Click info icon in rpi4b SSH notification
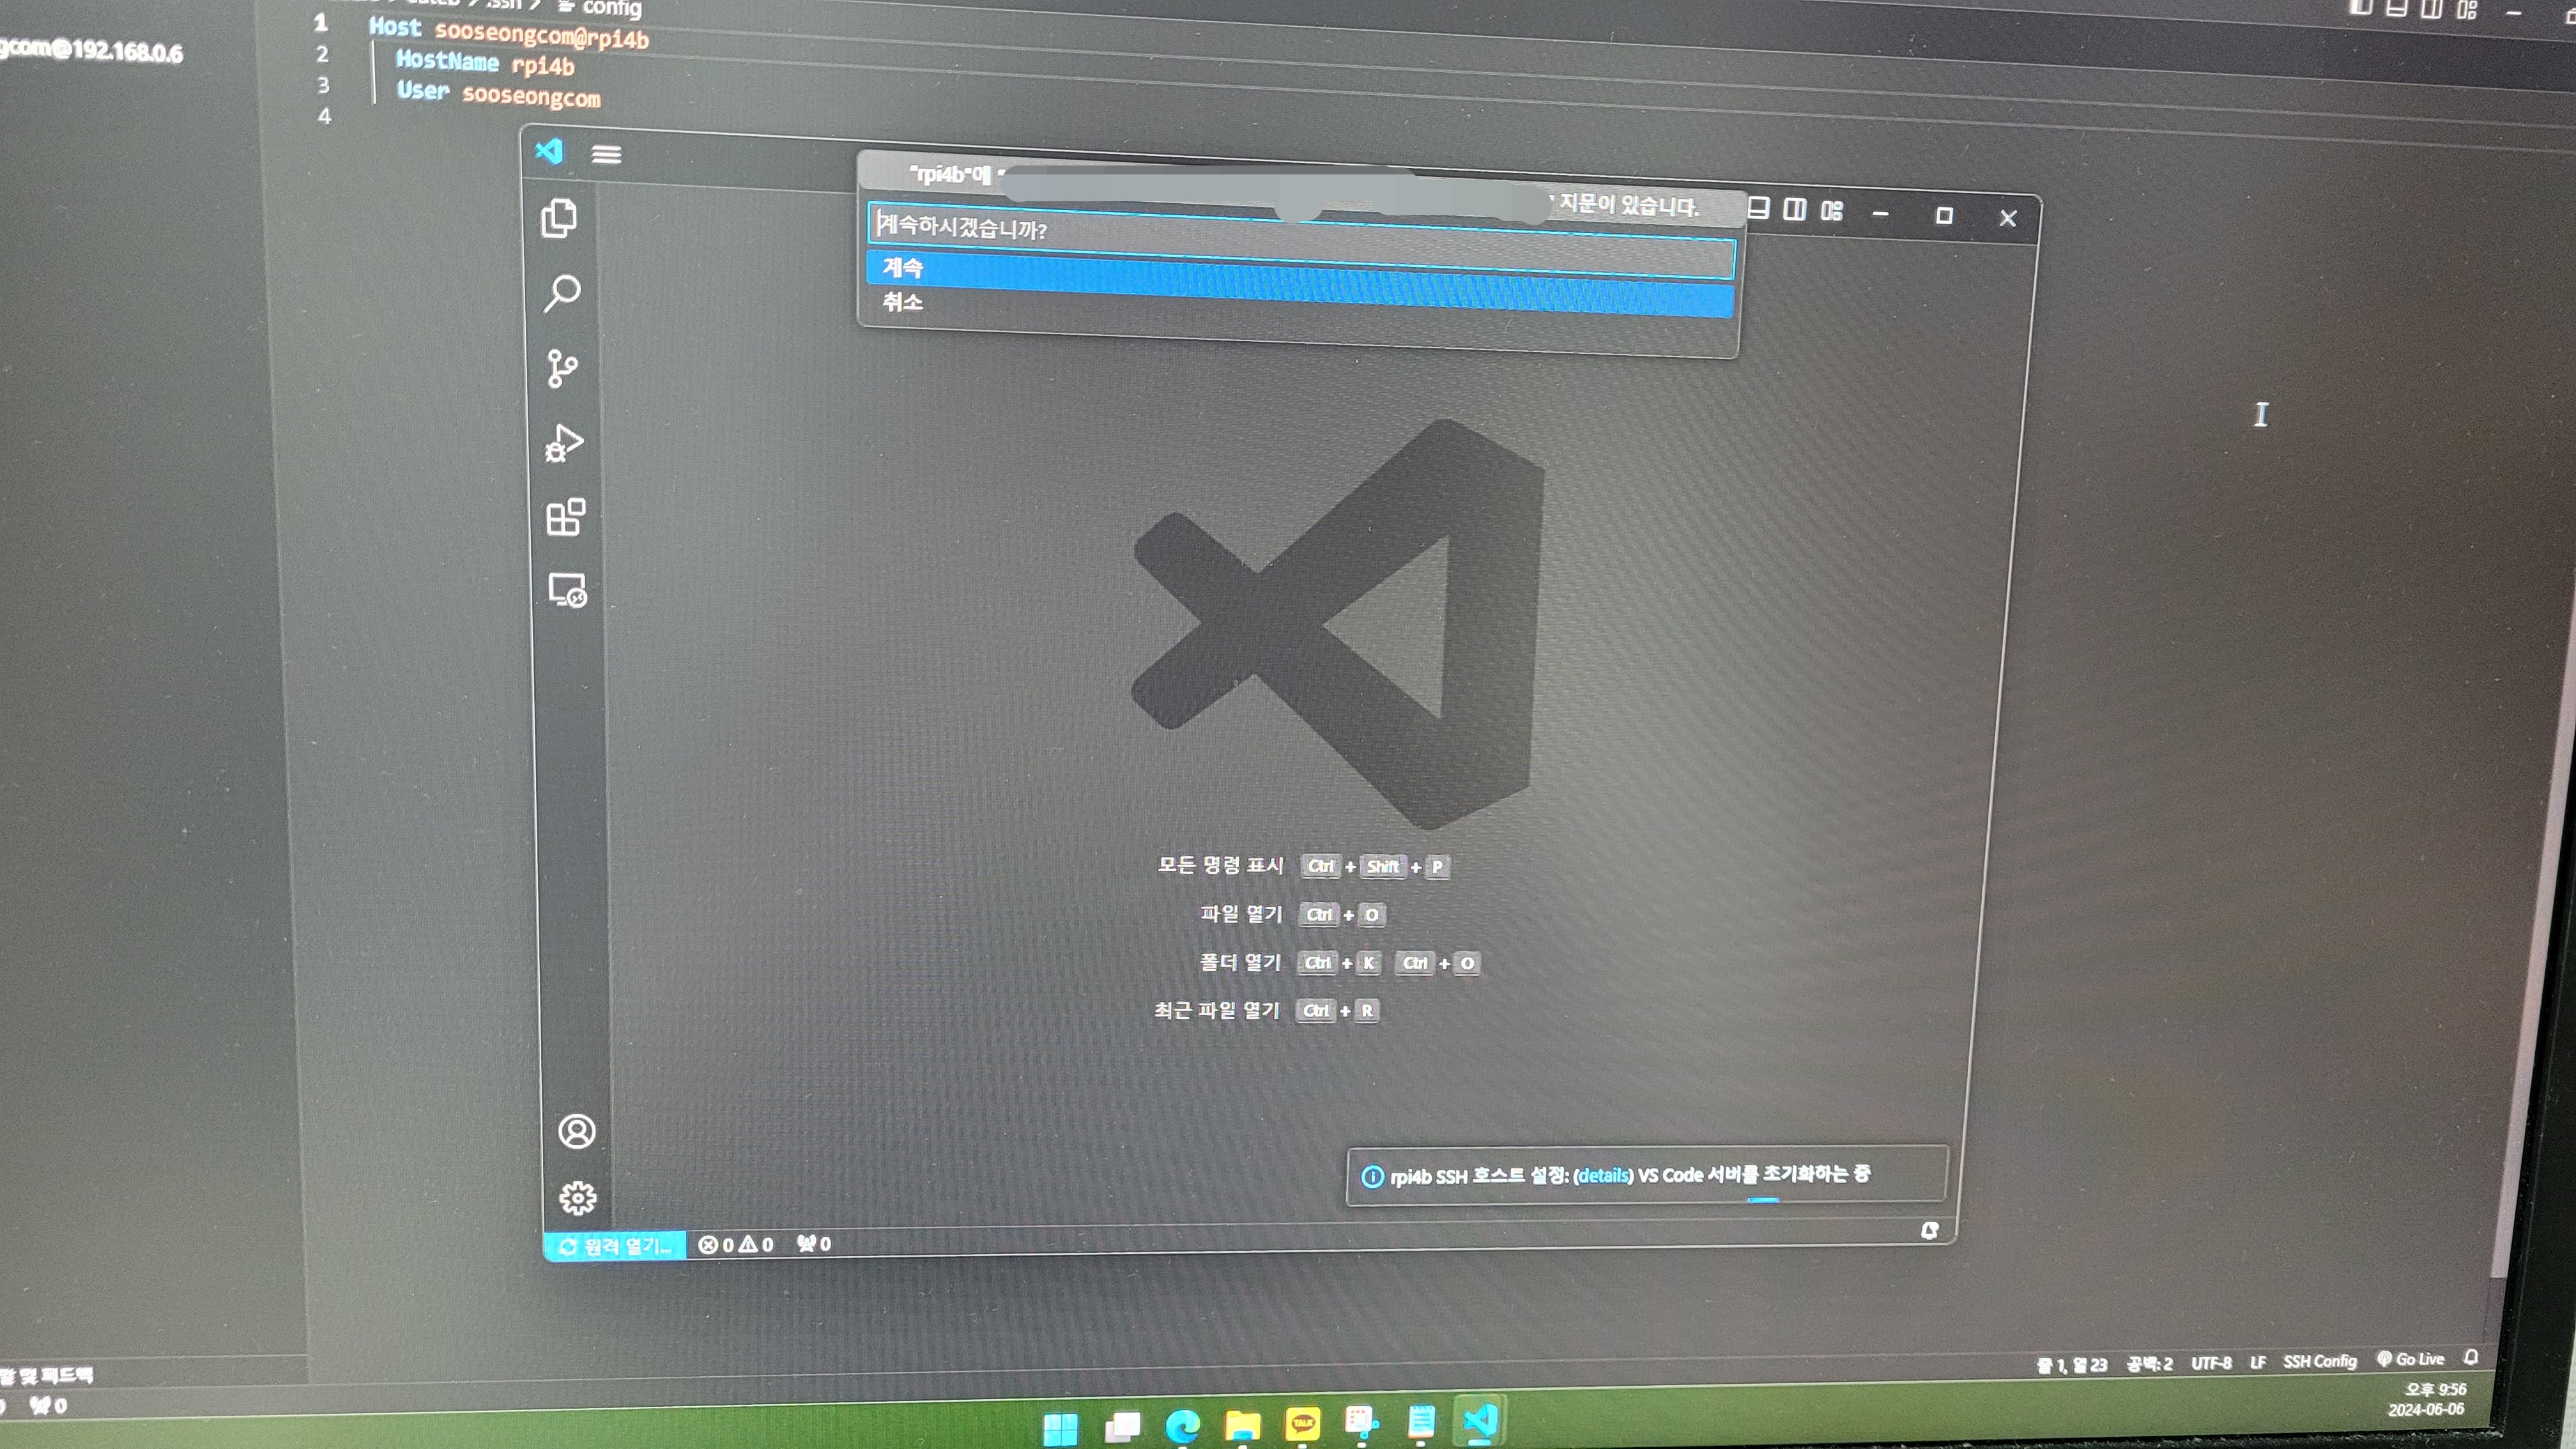2576x1449 pixels. [1372, 1177]
